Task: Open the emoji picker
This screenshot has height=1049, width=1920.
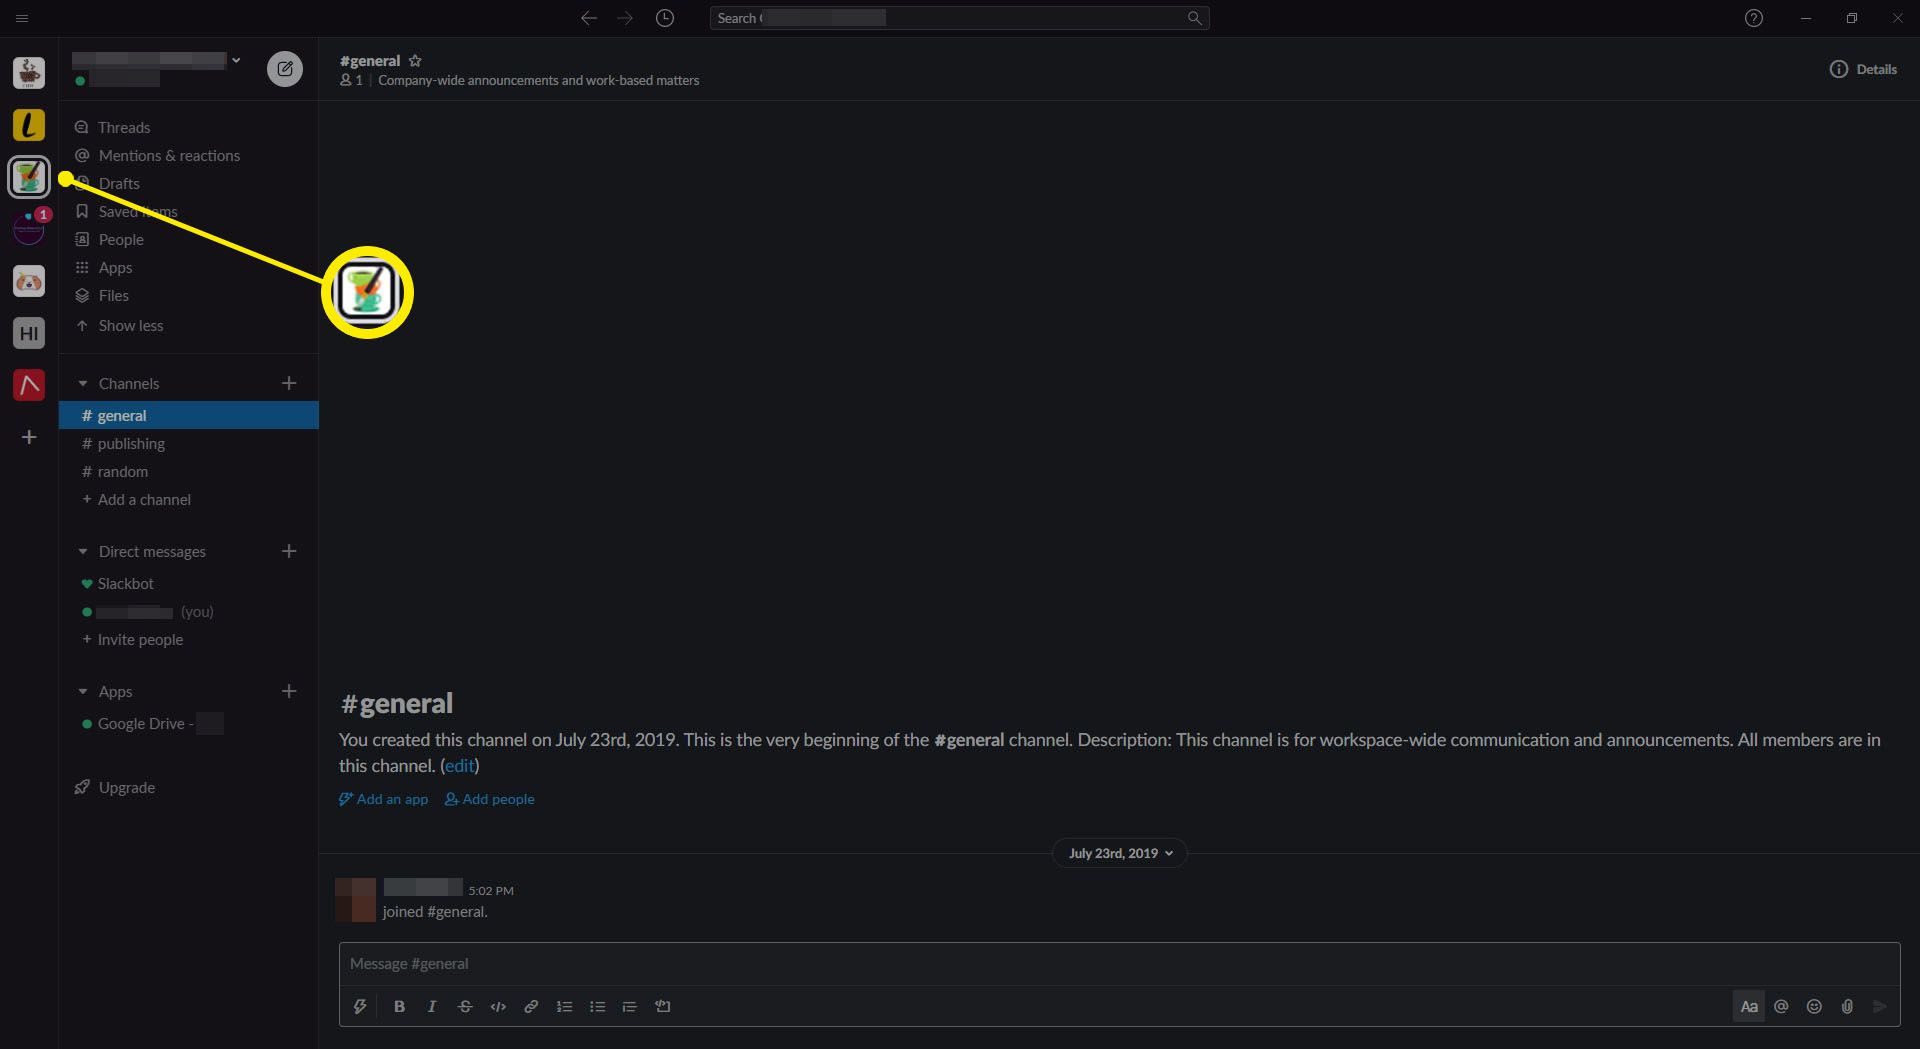Action: point(1814,1006)
